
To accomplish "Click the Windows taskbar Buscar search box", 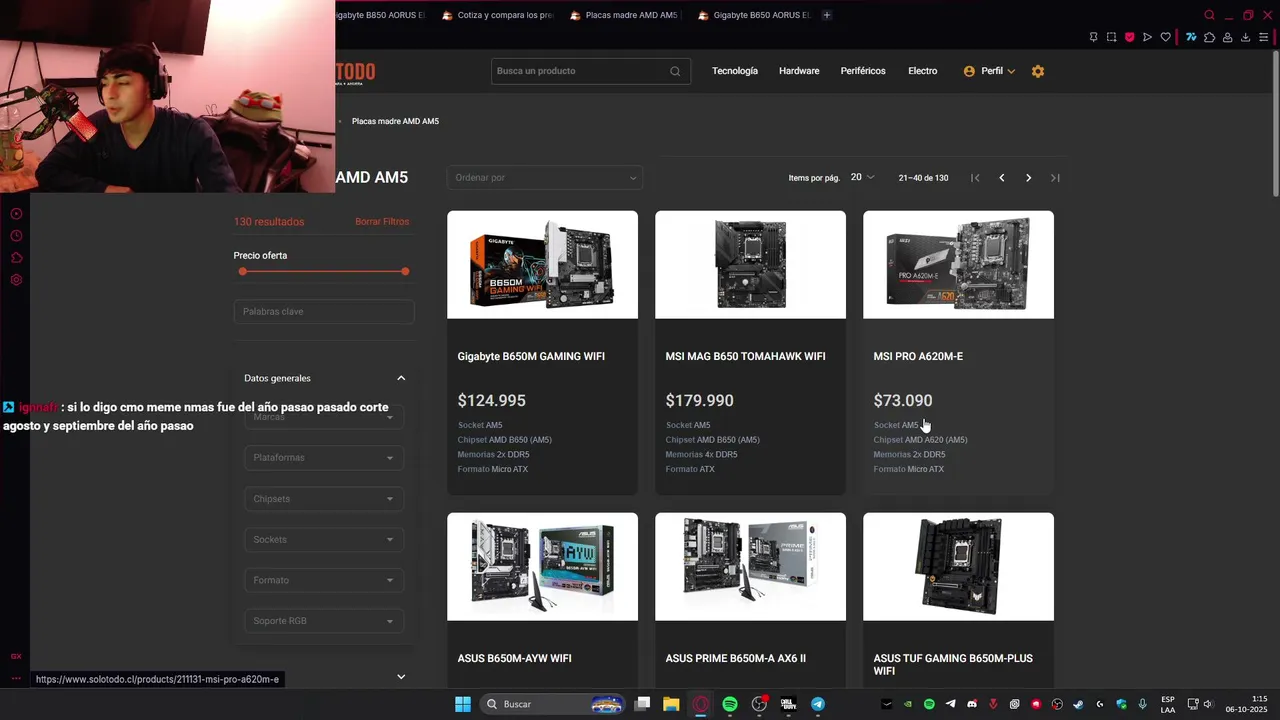I will point(552,704).
